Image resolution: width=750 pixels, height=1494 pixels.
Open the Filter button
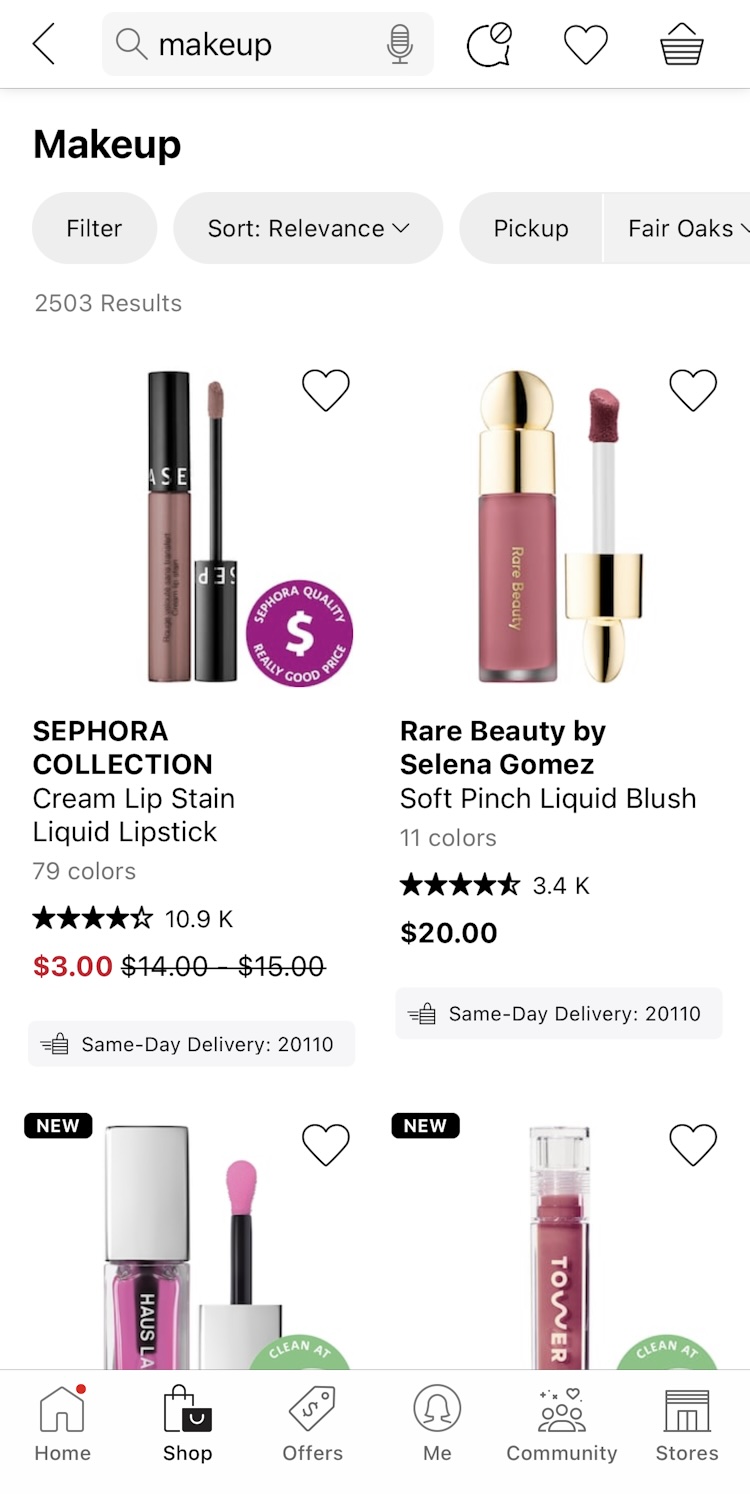tap(94, 229)
